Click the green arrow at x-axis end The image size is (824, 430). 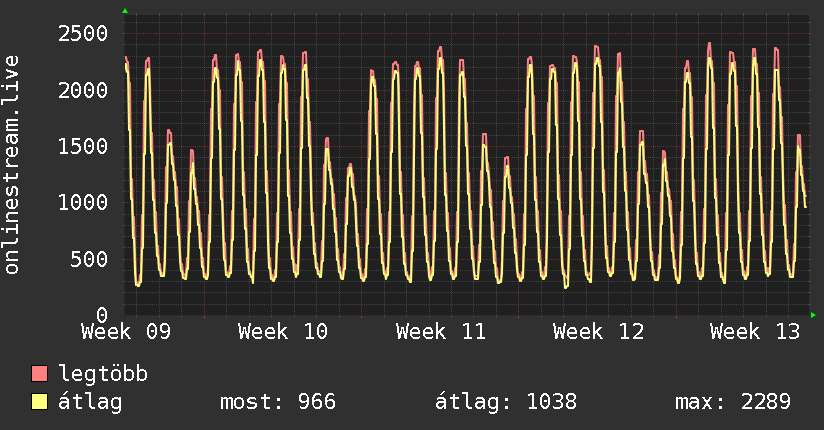coord(813,315)
